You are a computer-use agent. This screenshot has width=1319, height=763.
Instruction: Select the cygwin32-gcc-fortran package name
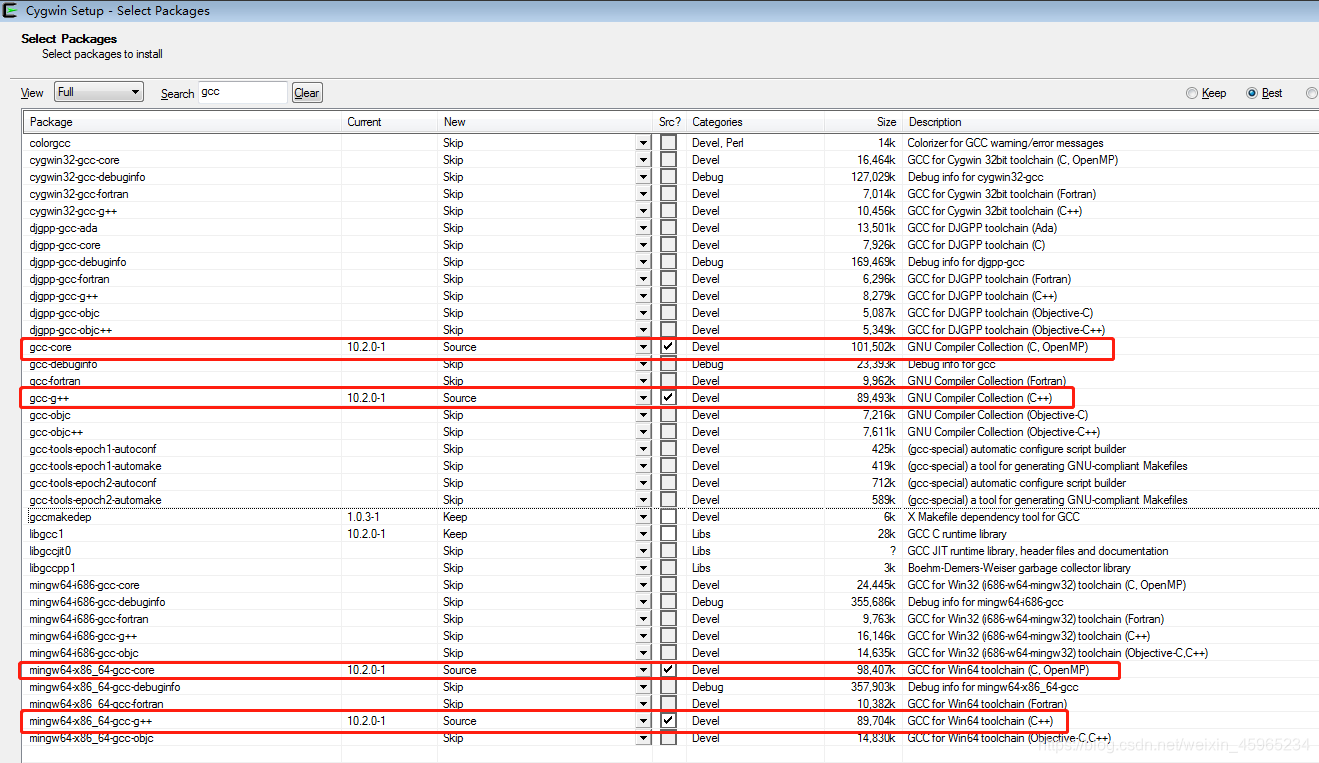(79, 194)
